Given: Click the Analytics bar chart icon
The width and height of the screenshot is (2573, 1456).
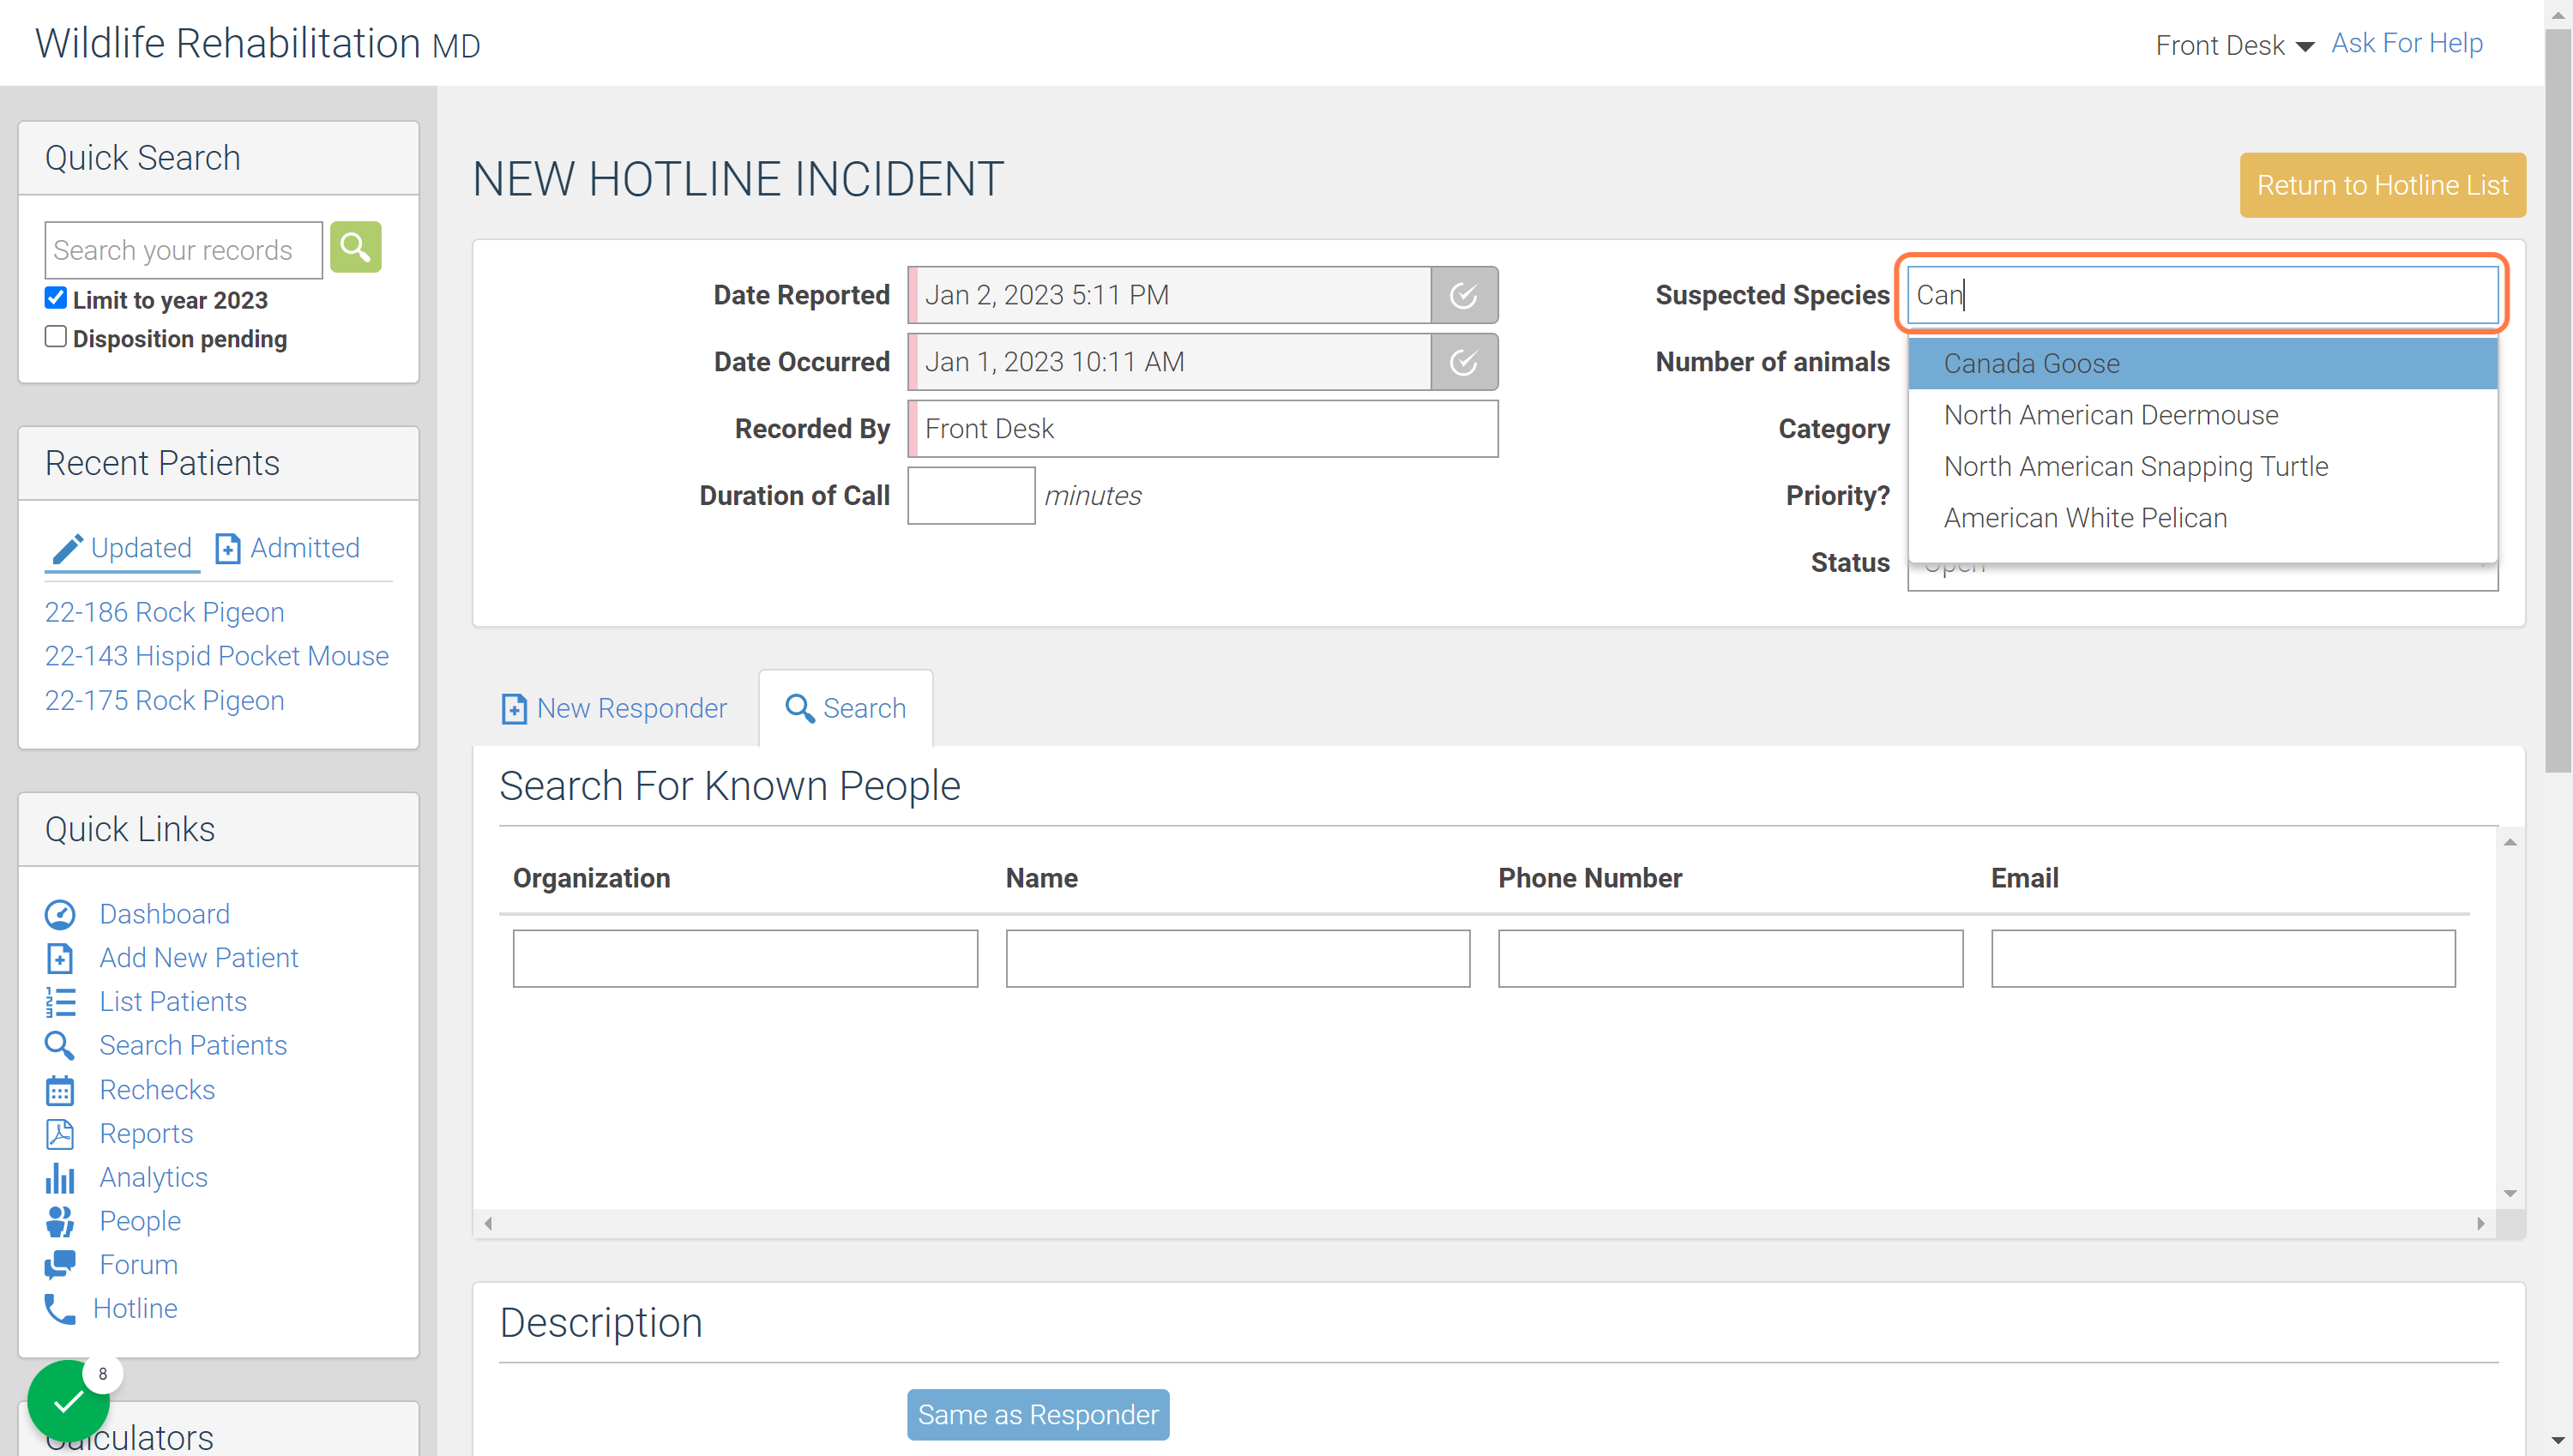Looking at the screenshot, I should click(x=60, y=1178).
